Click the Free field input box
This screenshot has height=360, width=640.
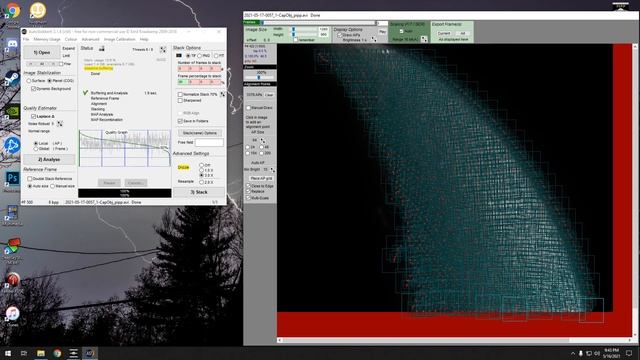209,142
